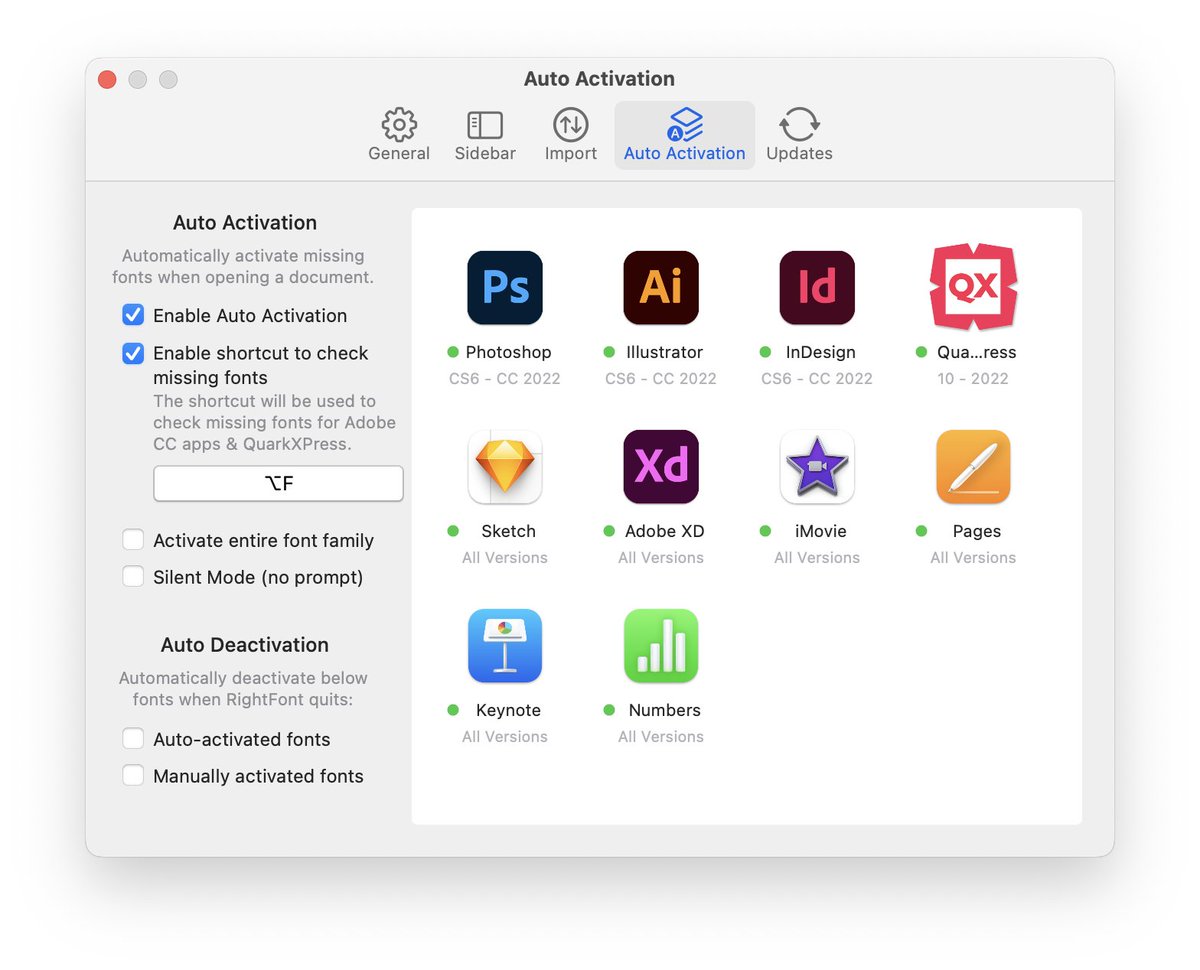Open the General preferences tab
This screenshot has width=1200, height=970.
[399, 135]
